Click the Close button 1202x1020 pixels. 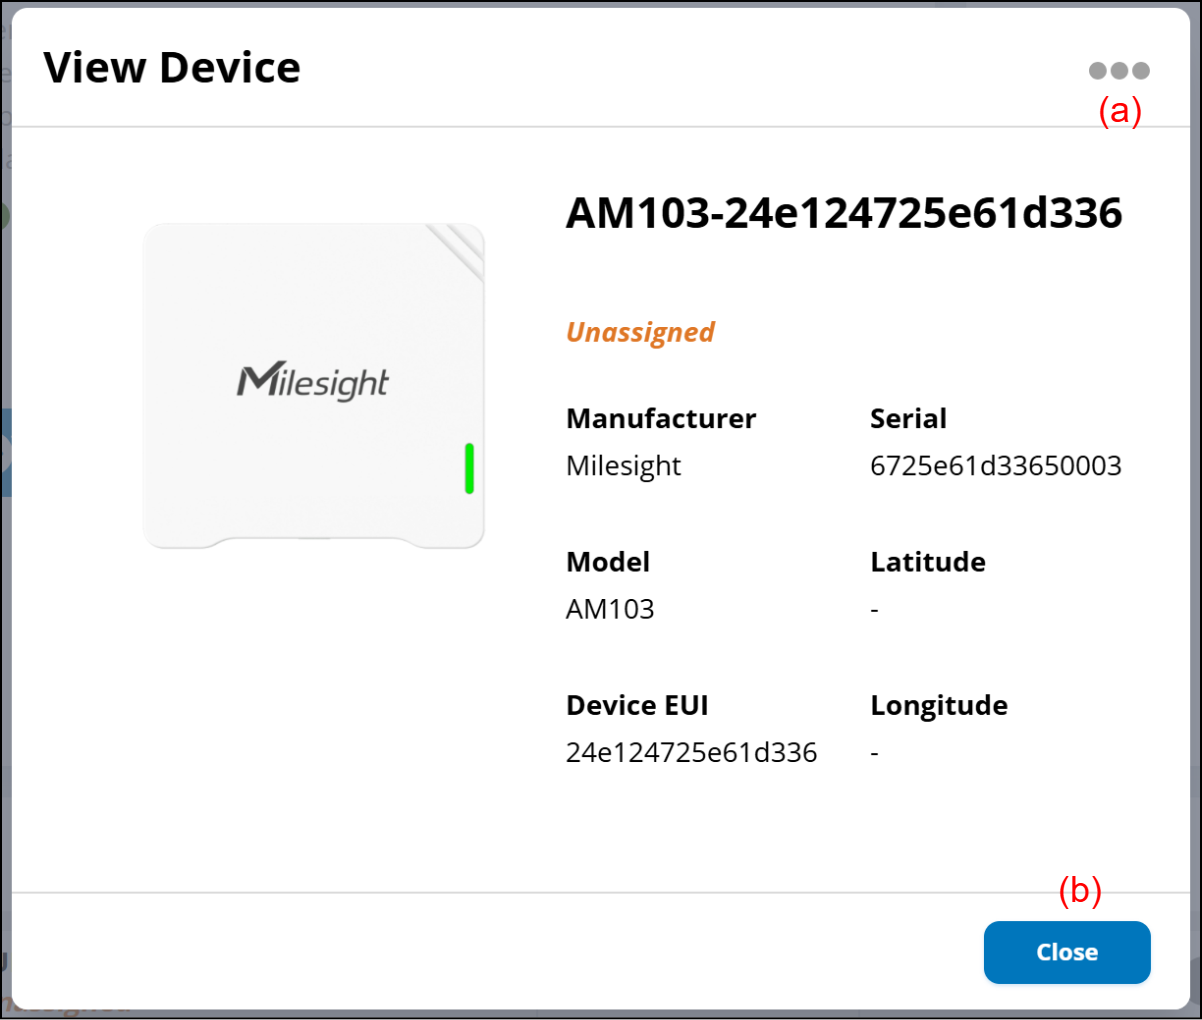tap(1066, 952)
